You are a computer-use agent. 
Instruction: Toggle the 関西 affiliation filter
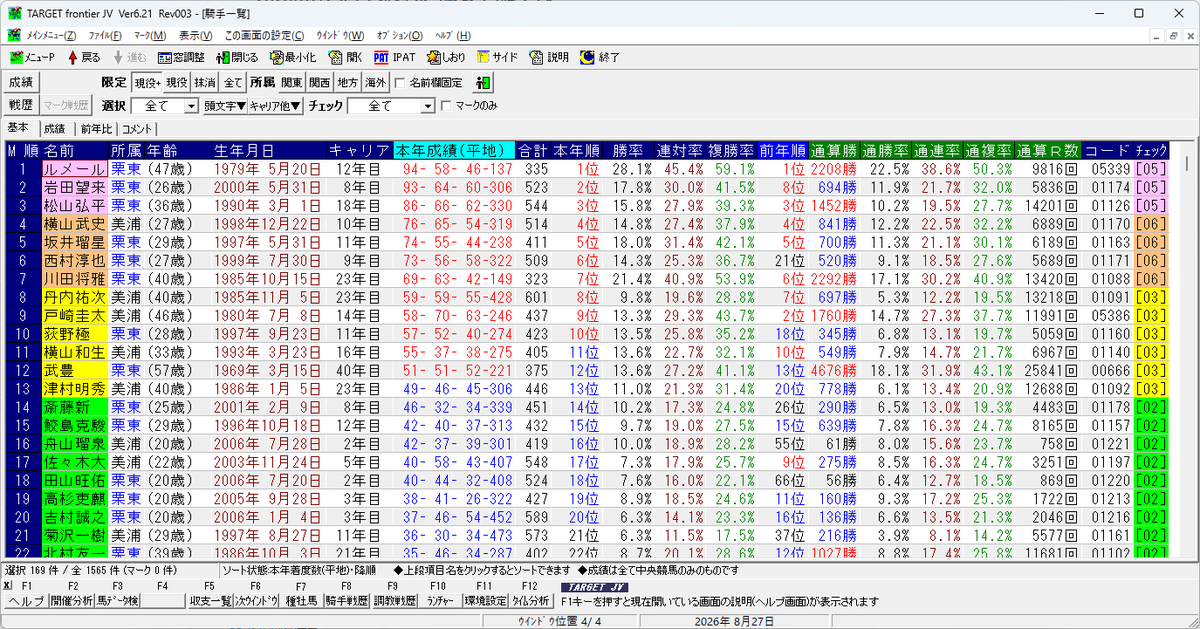319,82
